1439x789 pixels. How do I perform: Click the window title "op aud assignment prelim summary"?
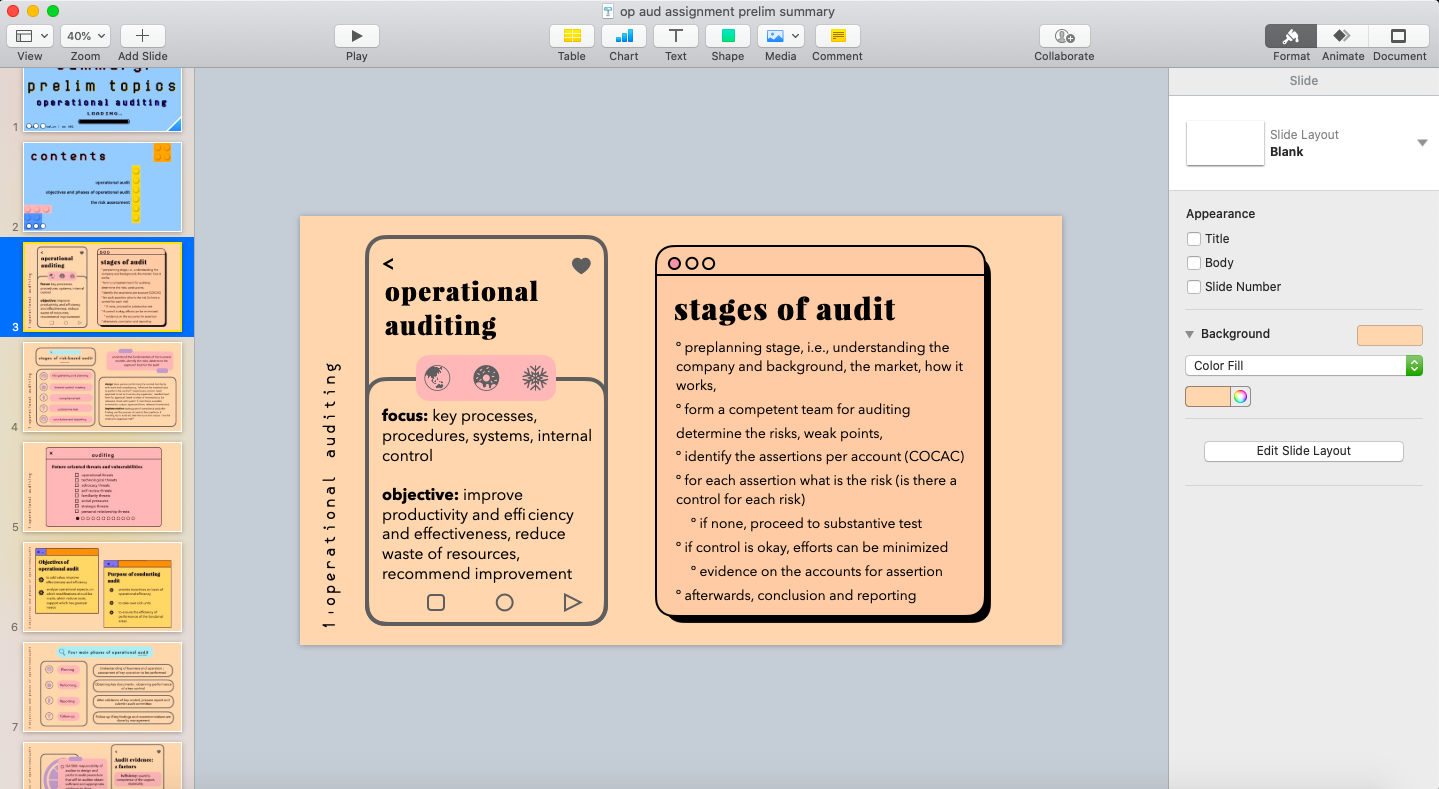click(727, 12)
